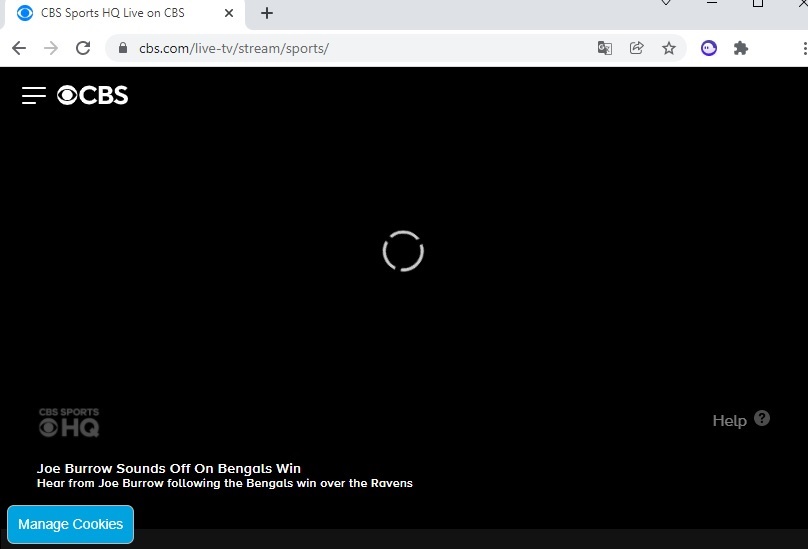Minimize the browser window
The height and width of the screenshot is (549, 808).
pos(712,3)
